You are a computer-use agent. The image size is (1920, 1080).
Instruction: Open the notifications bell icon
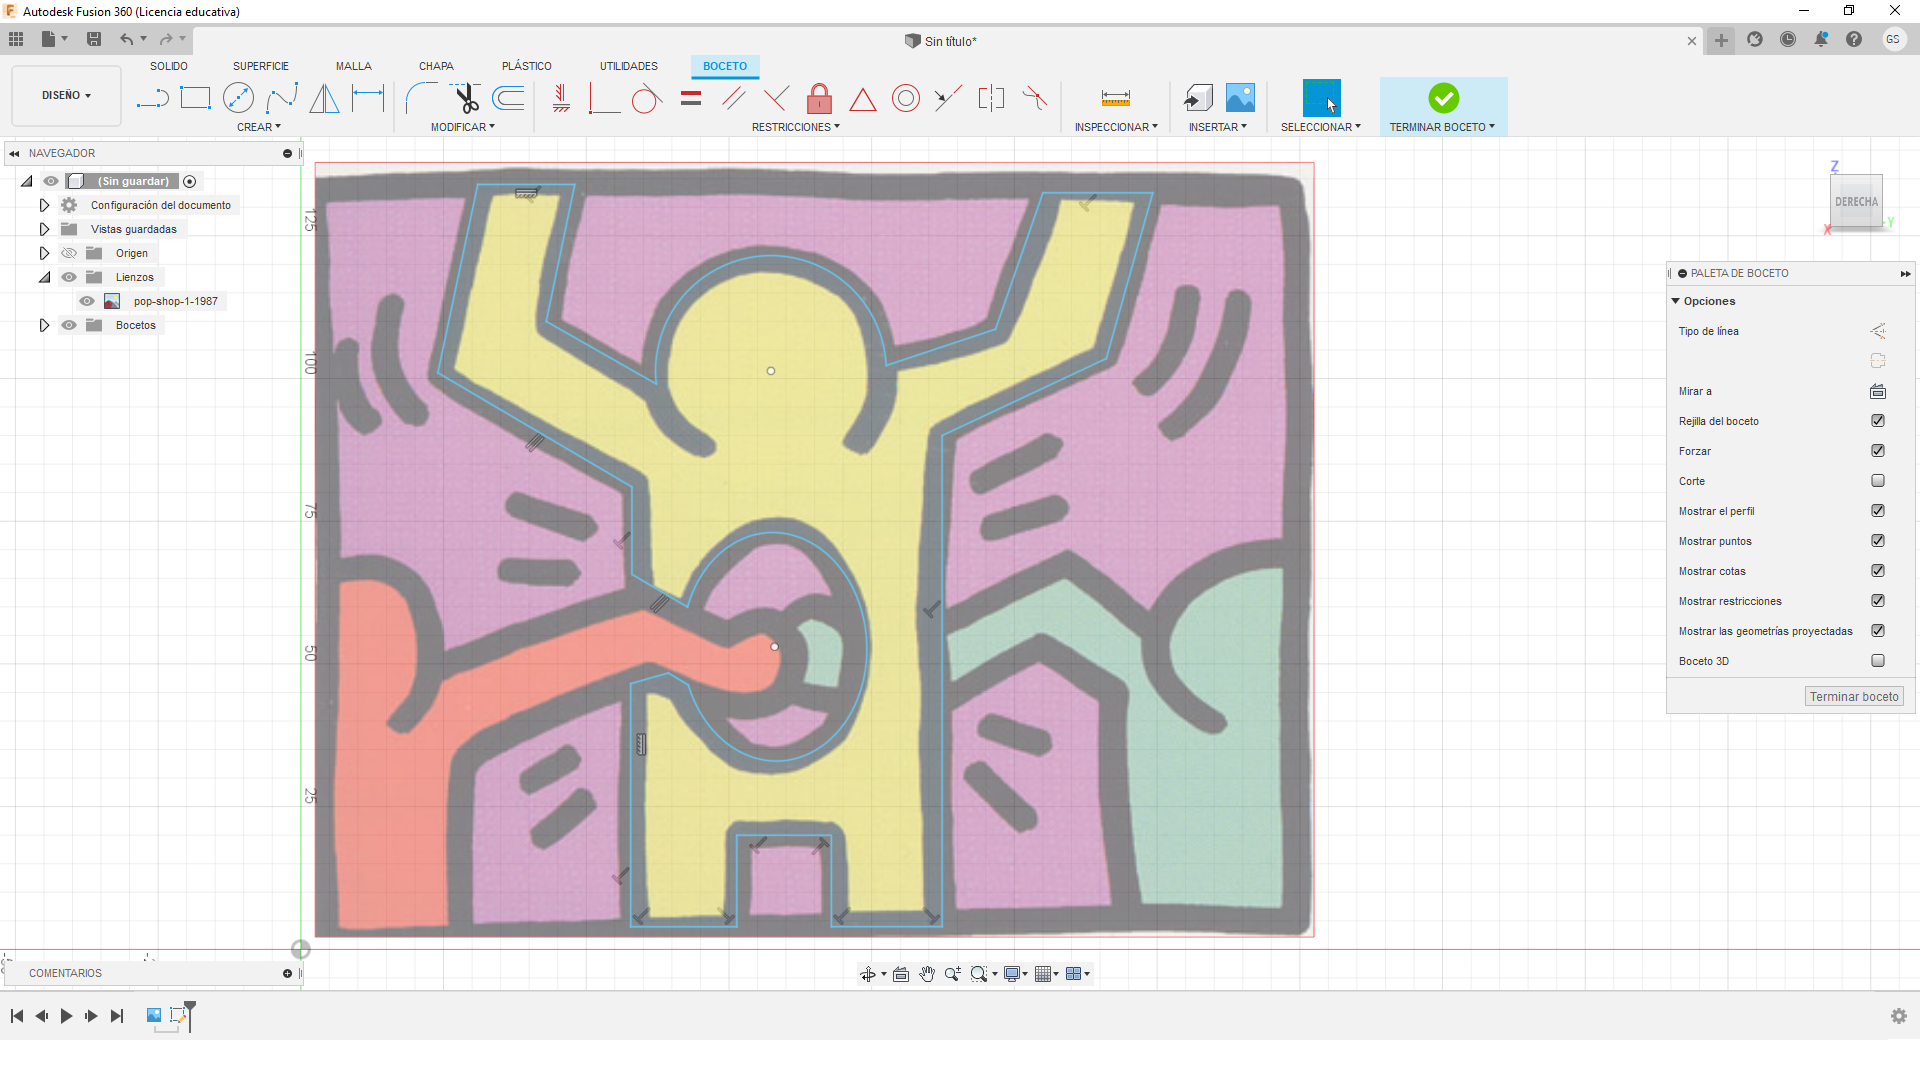[1821, 39]
